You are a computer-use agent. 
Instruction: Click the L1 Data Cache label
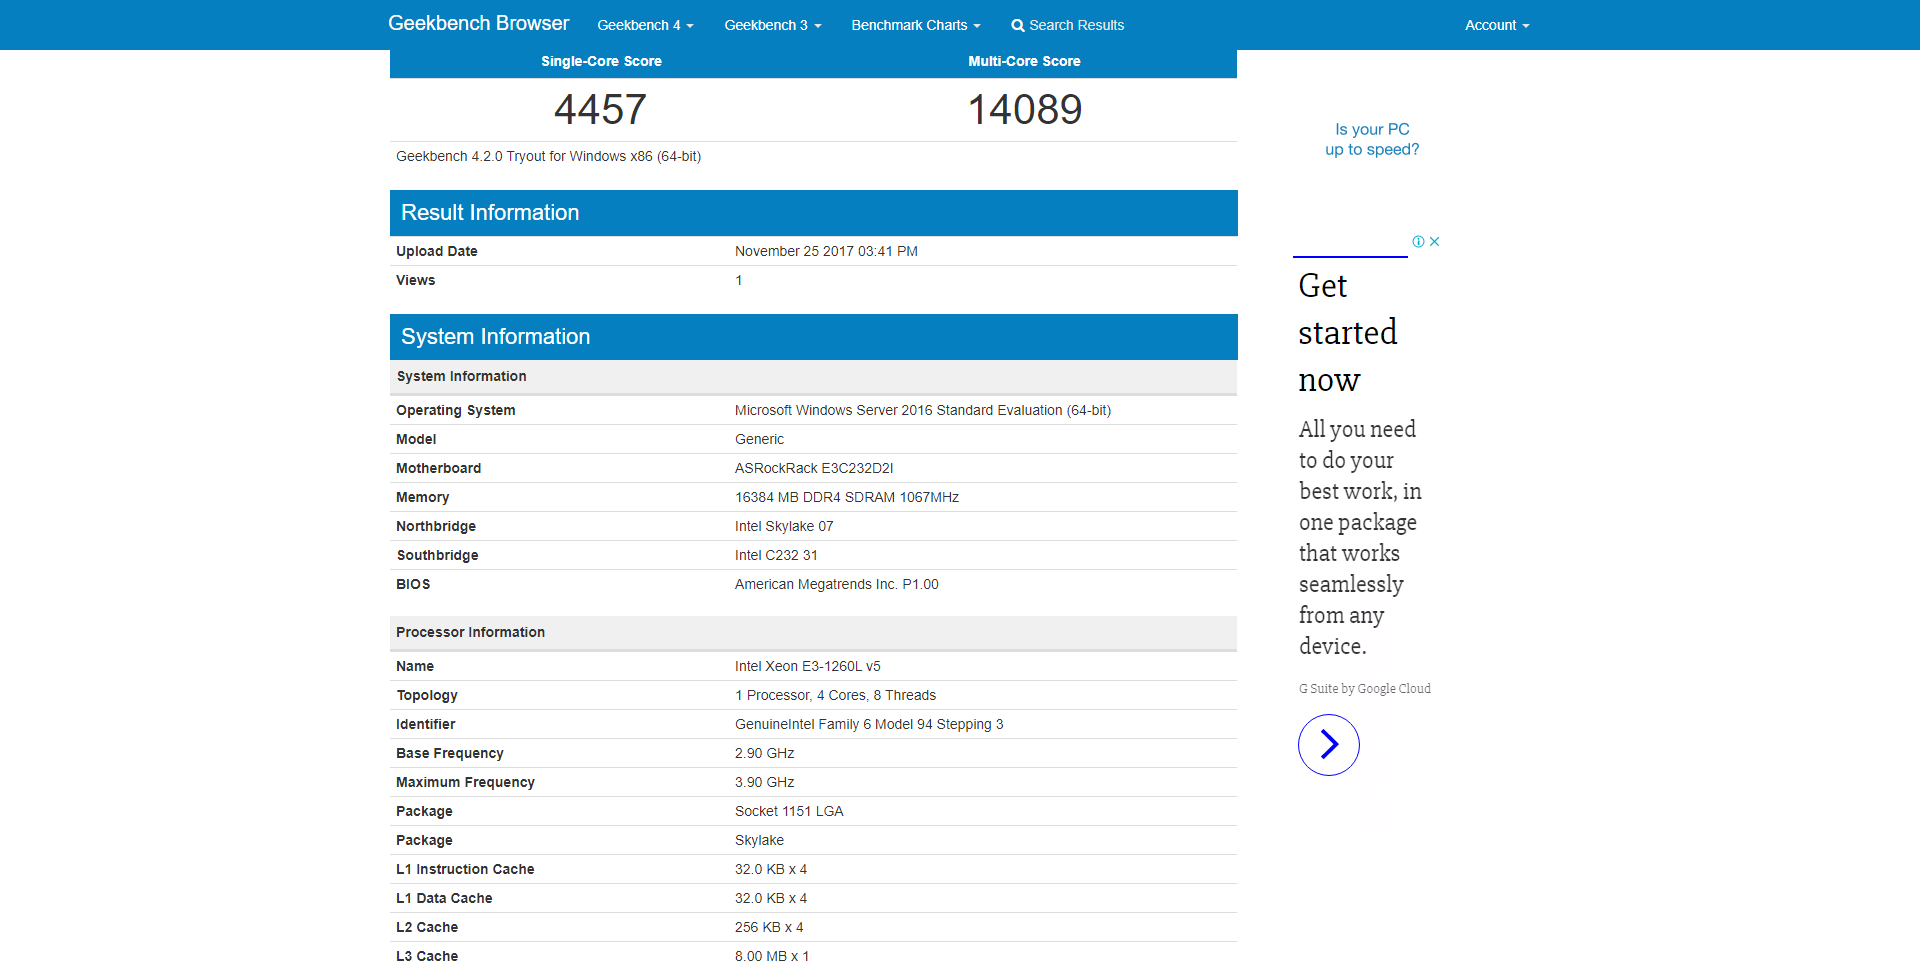click(444, 898)
